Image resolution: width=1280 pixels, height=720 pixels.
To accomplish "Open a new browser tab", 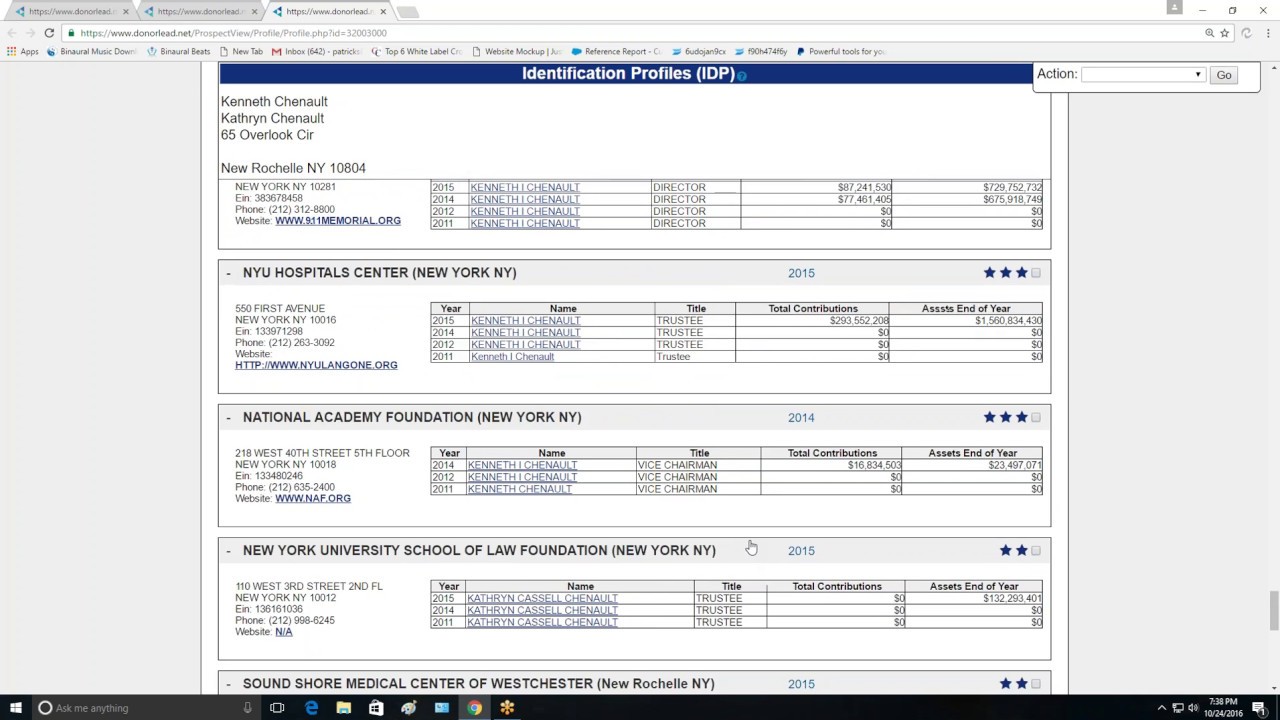I will (x=408, y=12).
